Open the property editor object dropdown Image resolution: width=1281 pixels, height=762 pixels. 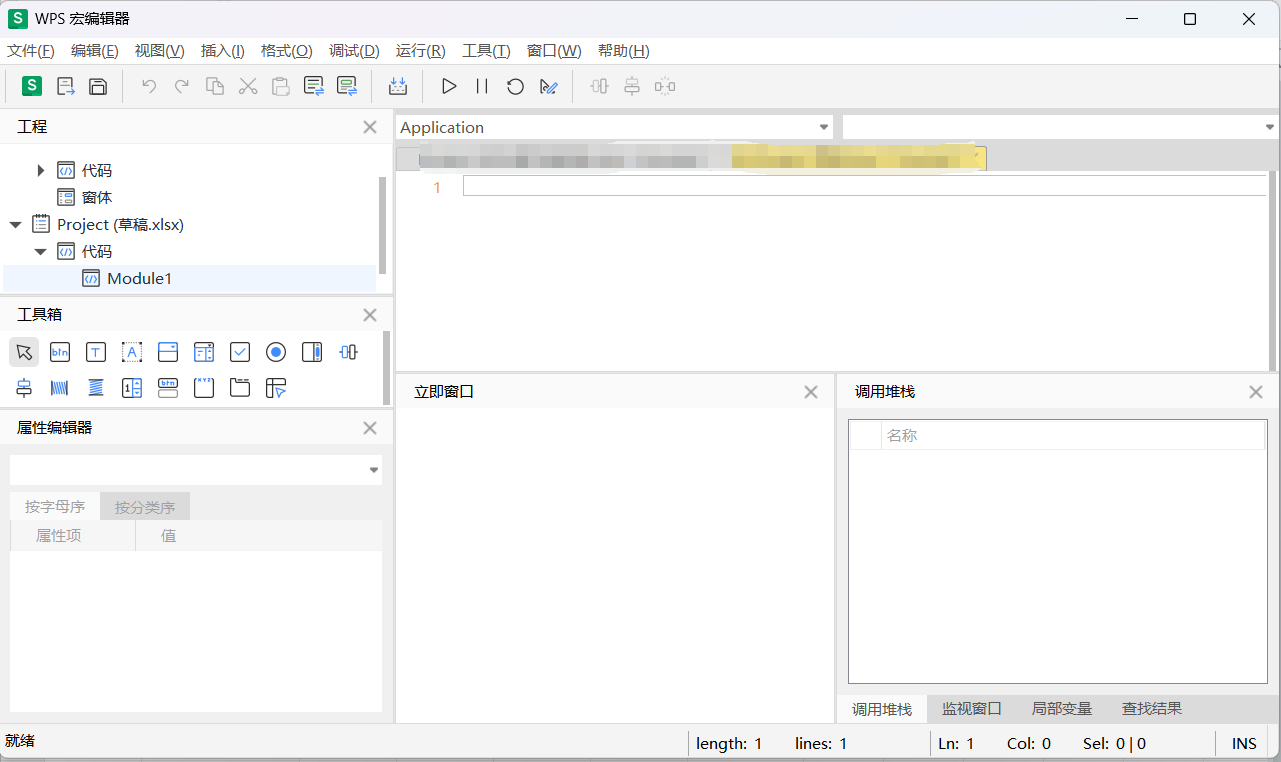374,469
